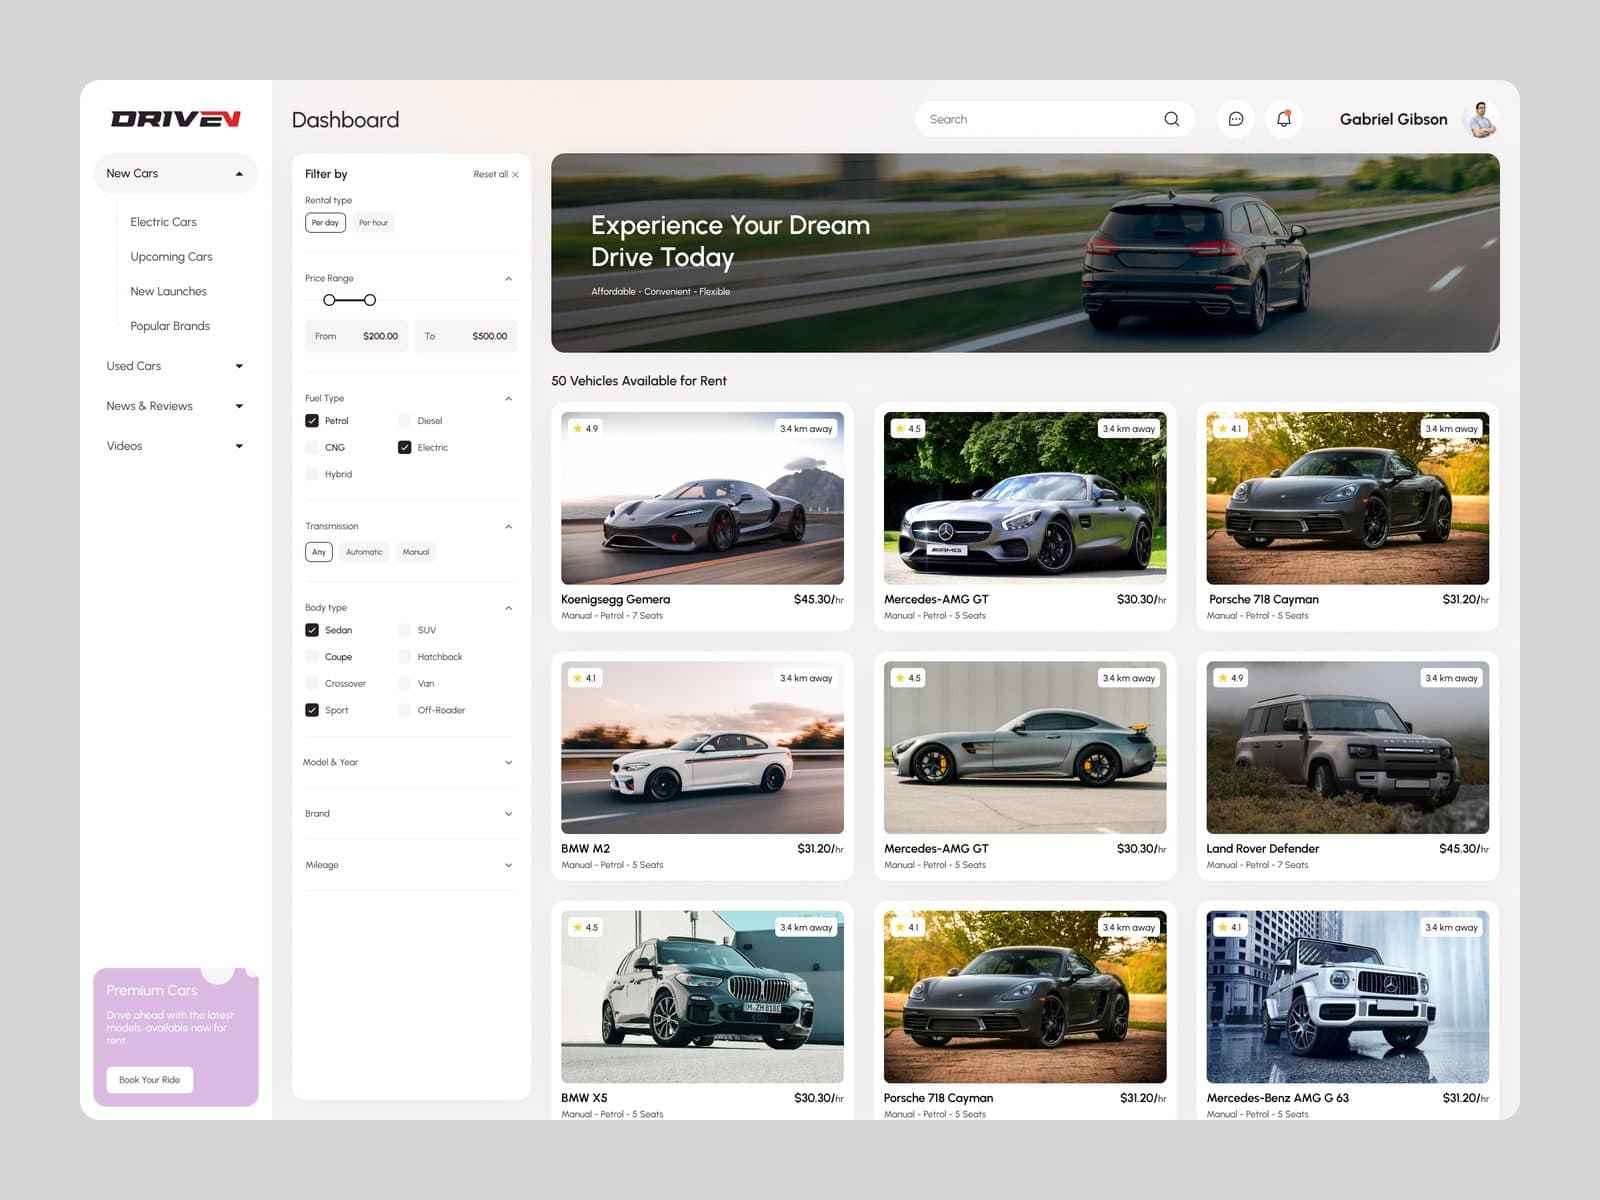Open the notifications bell icon
The height and width of the screenshot is (1200, 1600).
pyautogui.click(x=1284, y=119)
